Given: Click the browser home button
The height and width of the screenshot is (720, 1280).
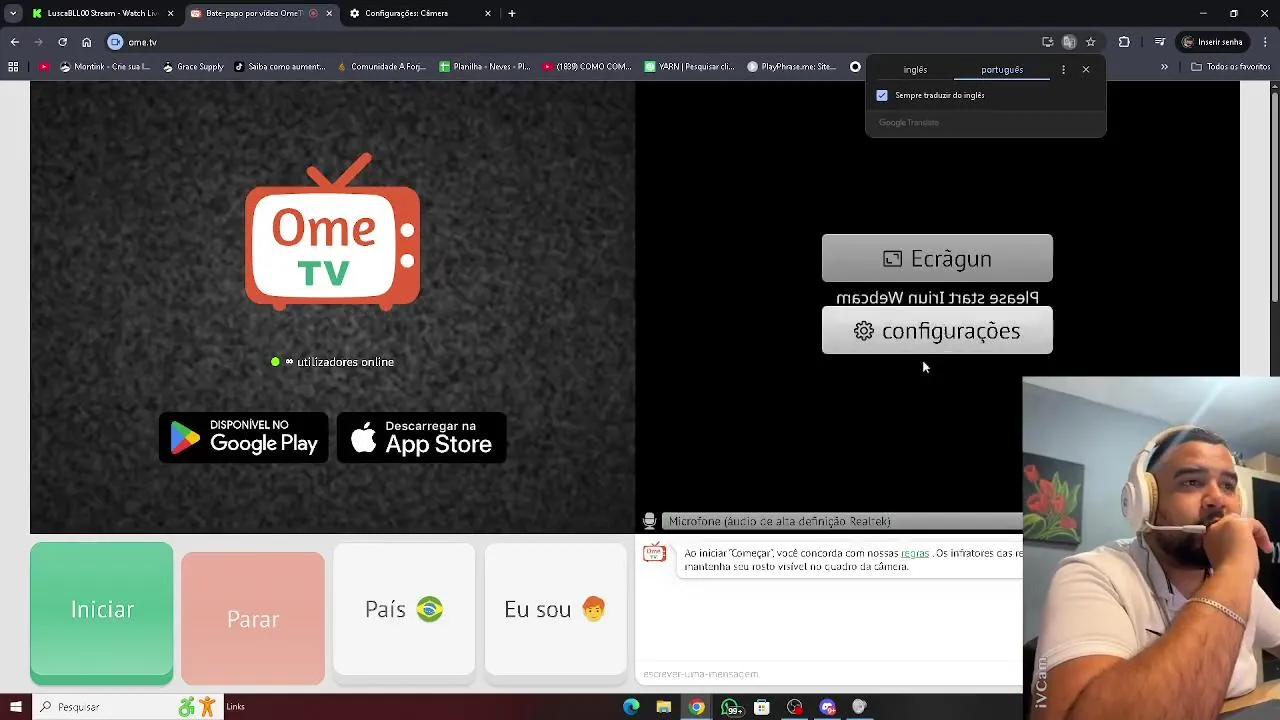Looking at the screenshot, I should pos(86,42).
